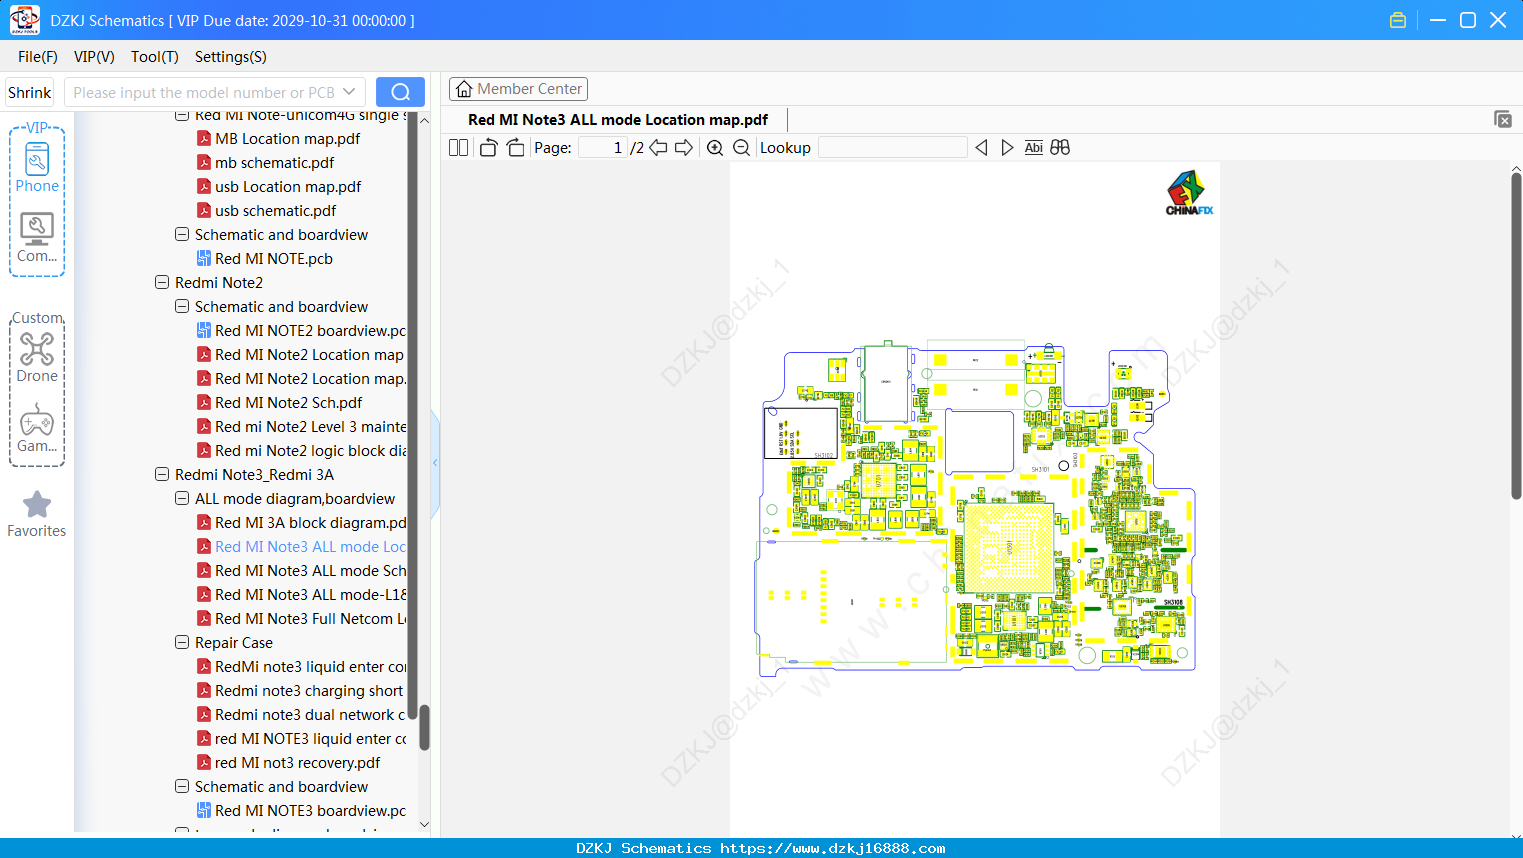Click the Shrink button
This screenshot has height=858, width=1523.
coord(30,92)
